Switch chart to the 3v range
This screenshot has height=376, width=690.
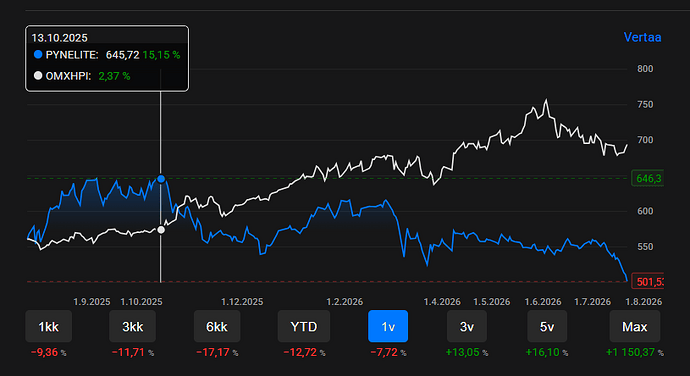[x=467, y=326]
